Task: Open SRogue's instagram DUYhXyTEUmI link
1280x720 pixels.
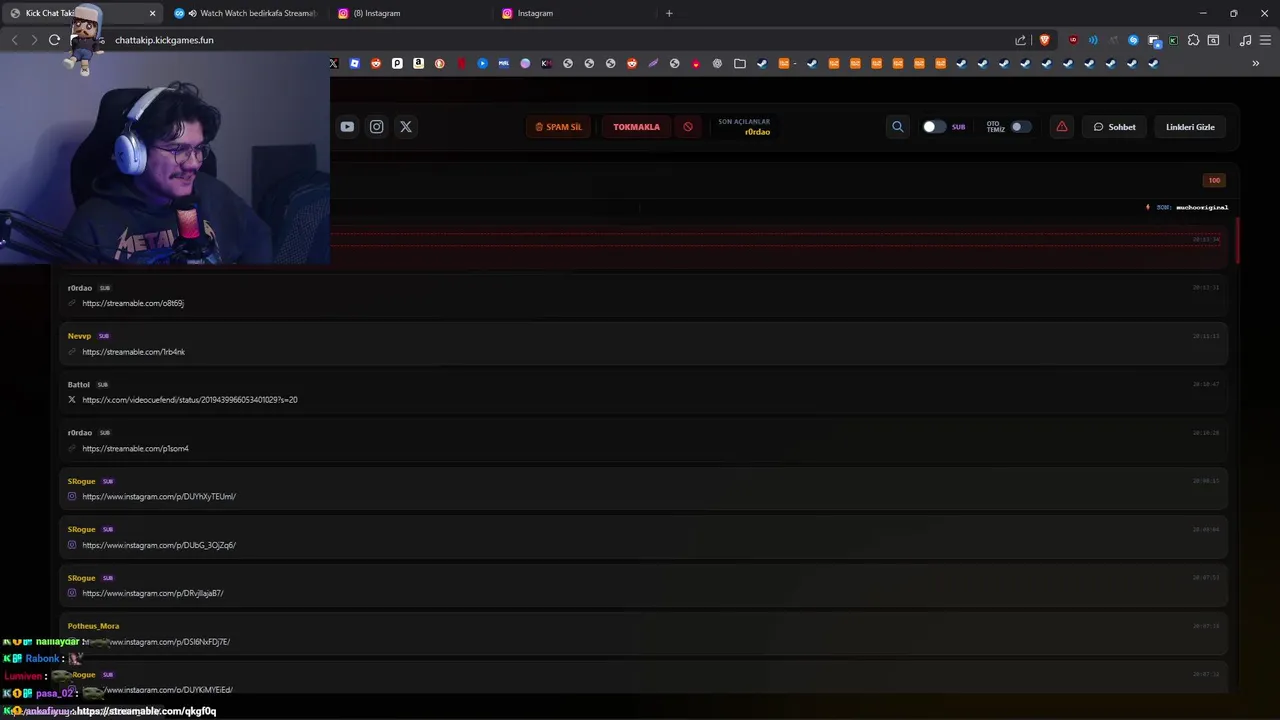Action: [x=159, y=496]
